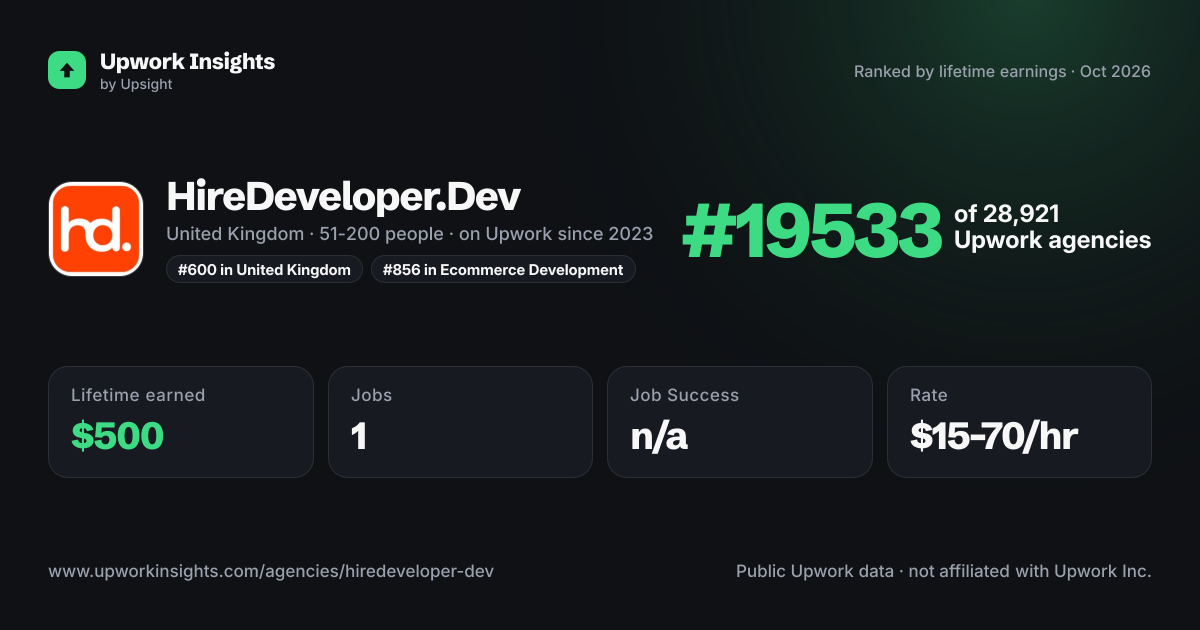
Task: Click the 'United Kingdom · 51-200 people' line
Action: pos(409,234)
